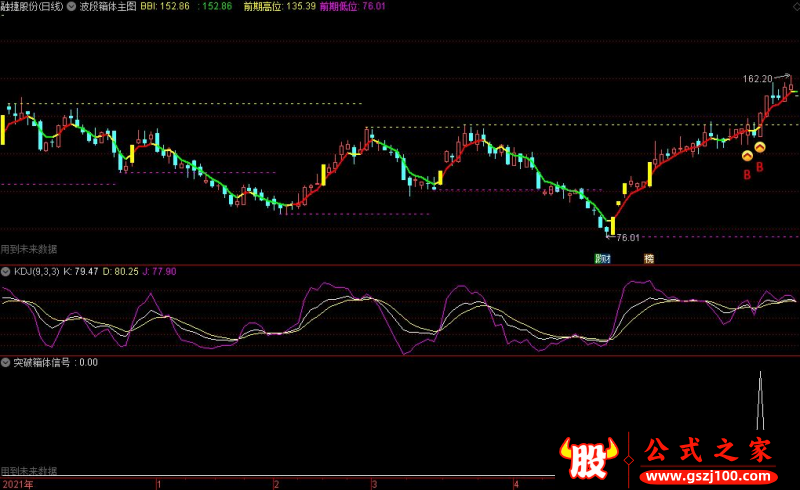Click the breakout signal spike
This screenshot has width=800, height=490.
click(x=760, y=401)
